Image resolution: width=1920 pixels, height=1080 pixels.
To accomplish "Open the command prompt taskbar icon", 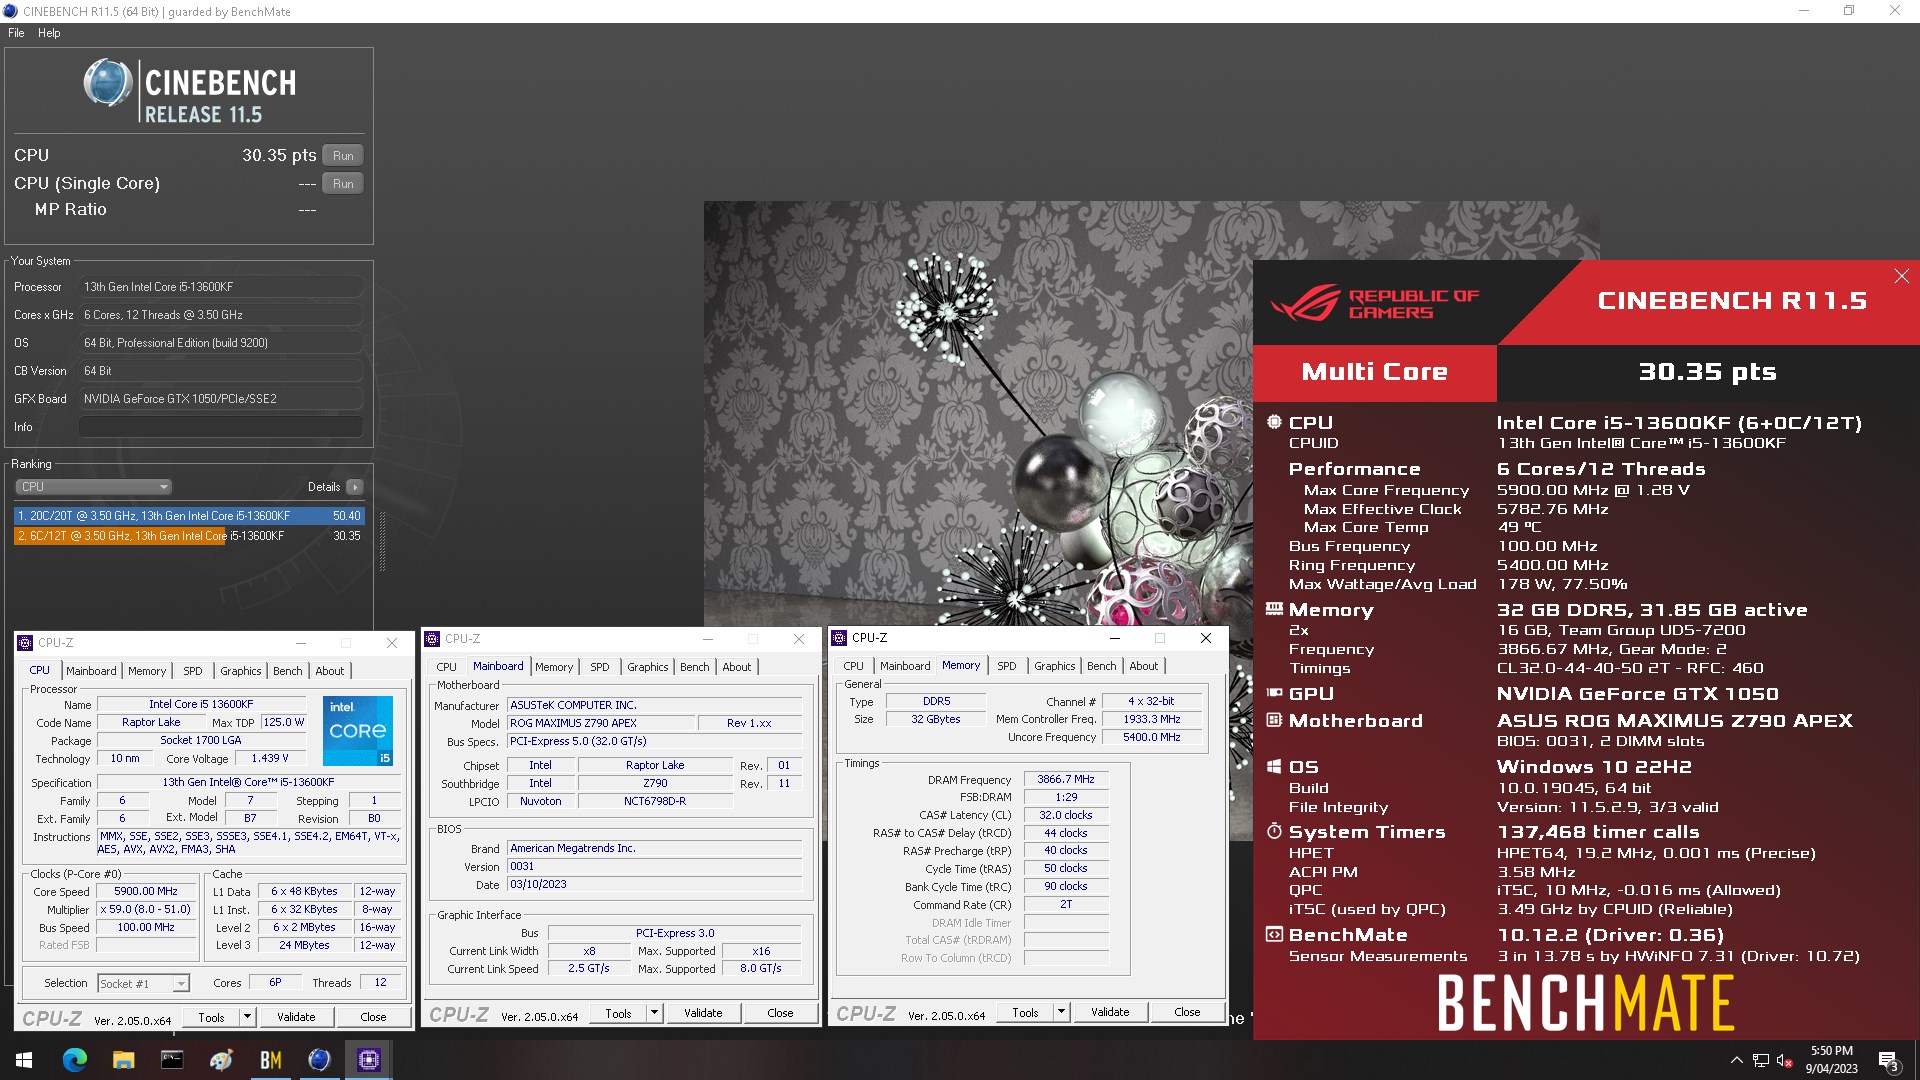I will [x=172, y=1060].
